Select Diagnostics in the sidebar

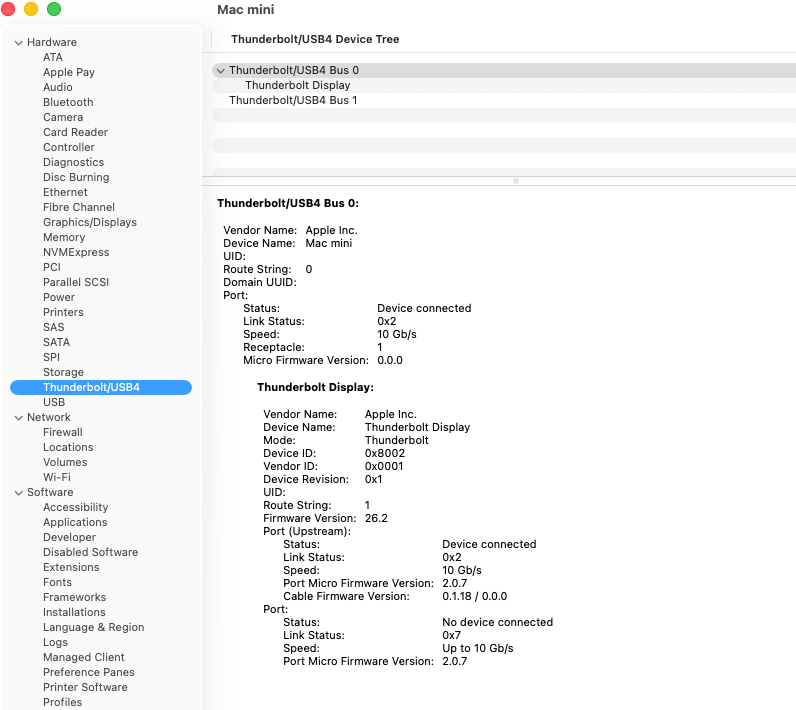(74, 162)
